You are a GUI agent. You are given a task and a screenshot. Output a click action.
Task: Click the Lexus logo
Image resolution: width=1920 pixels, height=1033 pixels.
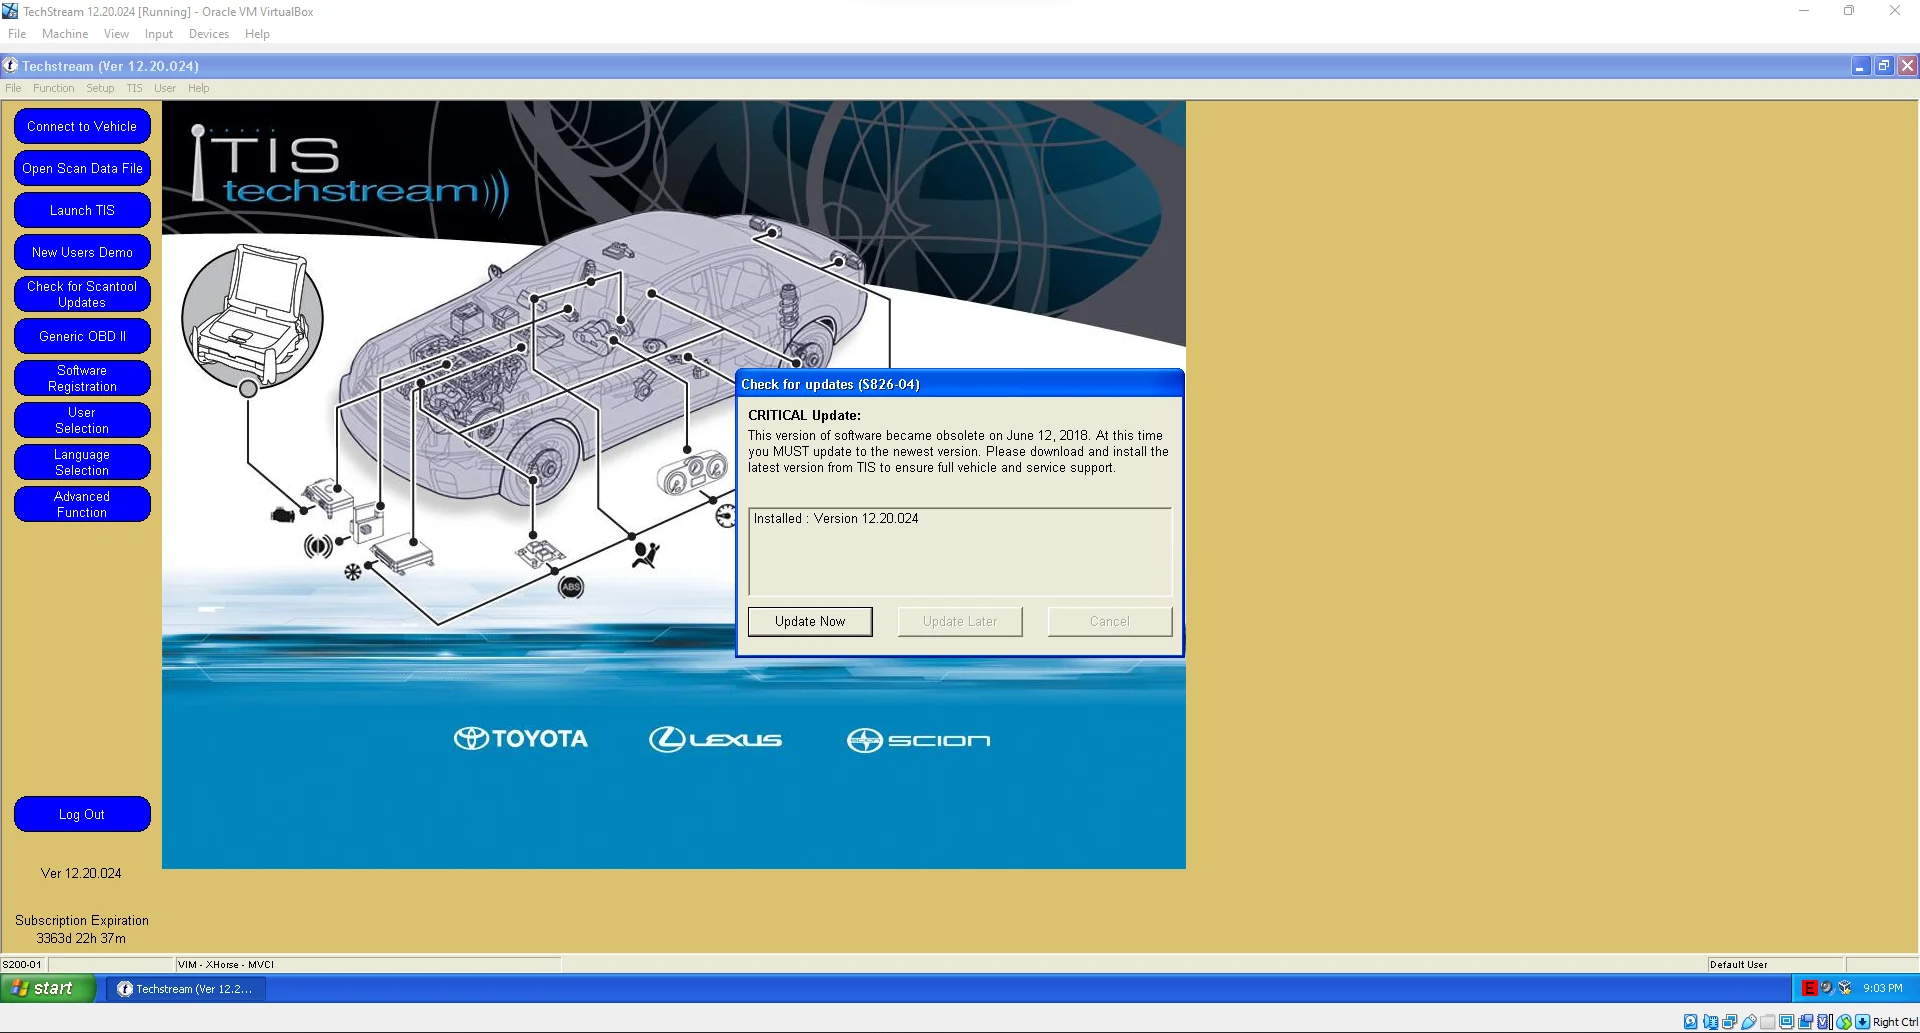[x=715, y=739]
